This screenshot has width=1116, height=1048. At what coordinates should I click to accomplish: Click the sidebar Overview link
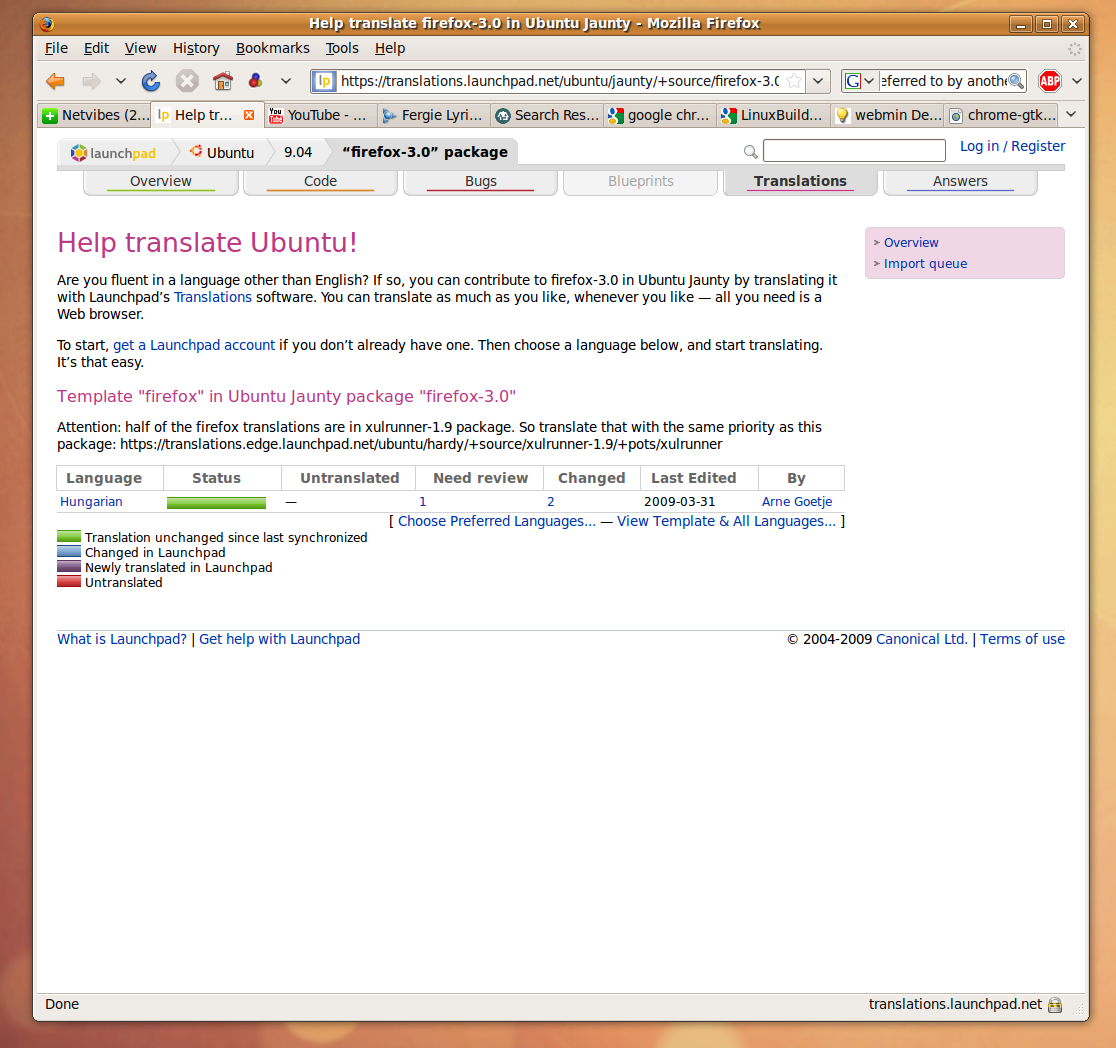tap(911, 243)
